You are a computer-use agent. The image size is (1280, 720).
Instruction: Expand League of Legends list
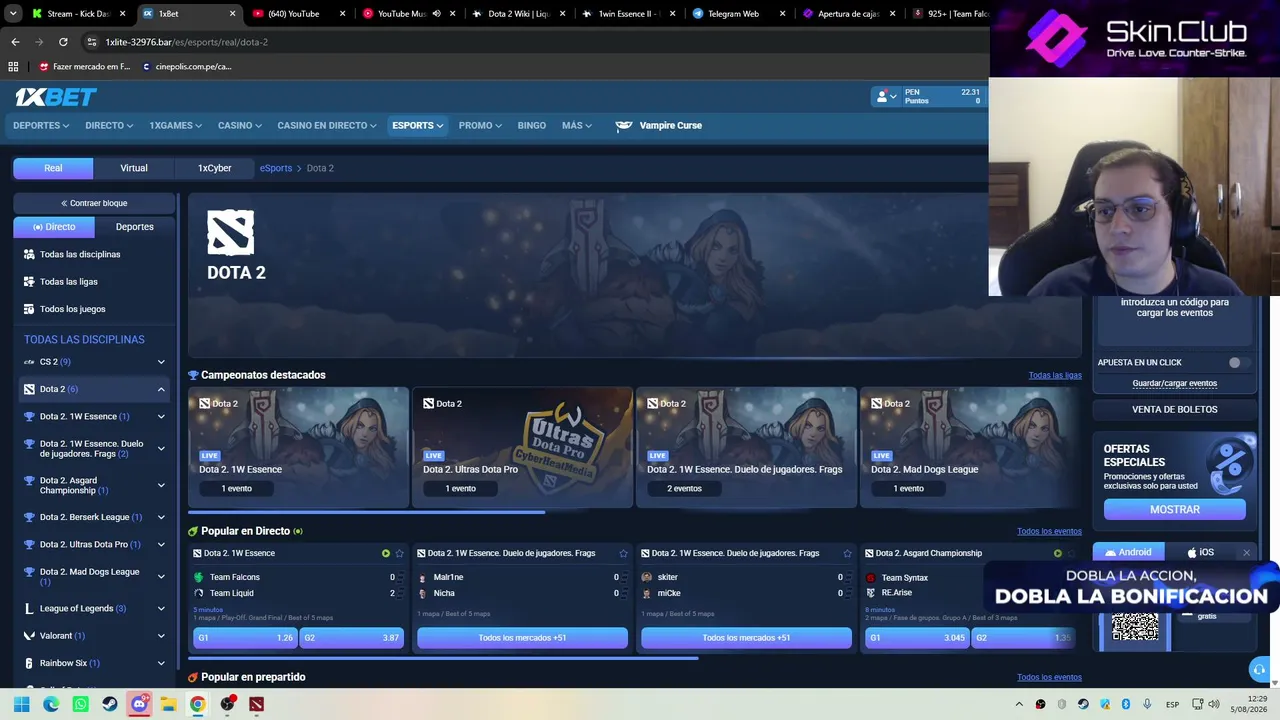click(x=161, y=609)
